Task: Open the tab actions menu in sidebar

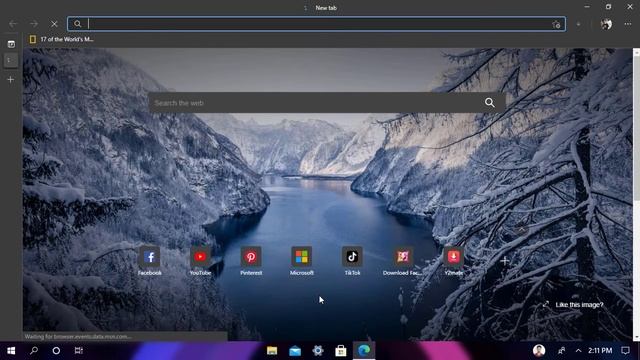Action: (11, 44)
